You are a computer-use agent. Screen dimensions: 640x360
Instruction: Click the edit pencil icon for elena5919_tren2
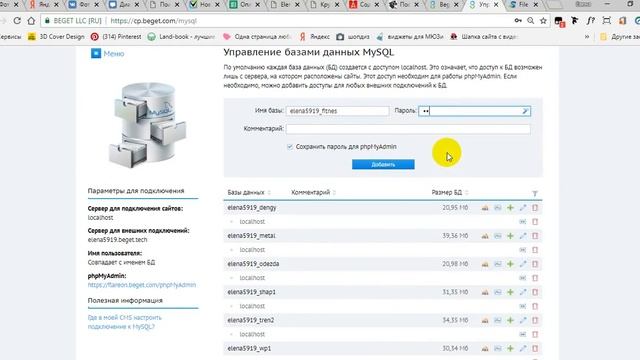[x=523, y=320]
